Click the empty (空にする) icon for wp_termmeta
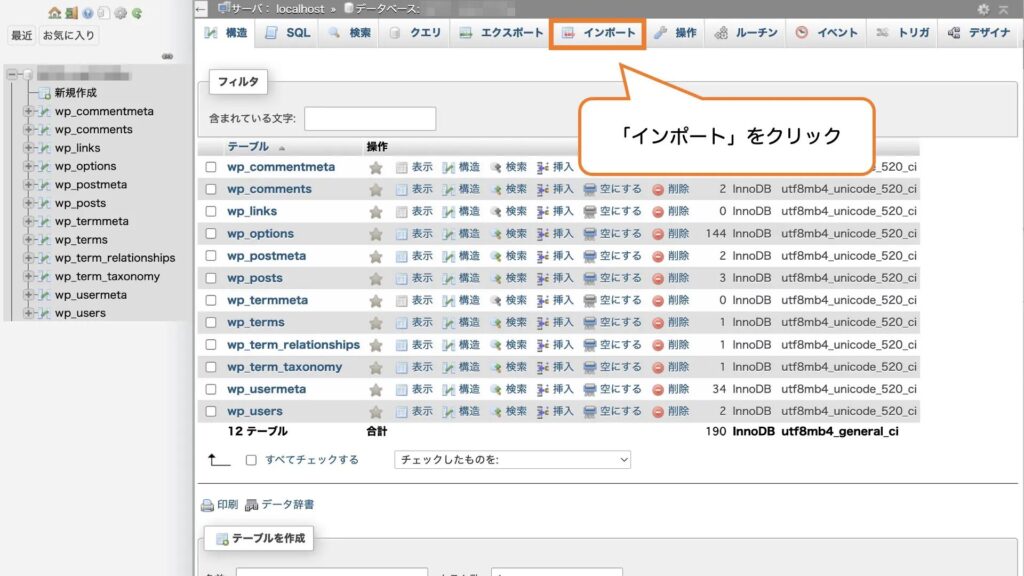This screenshot has height=576, width=1024. [x=590, y=300]
